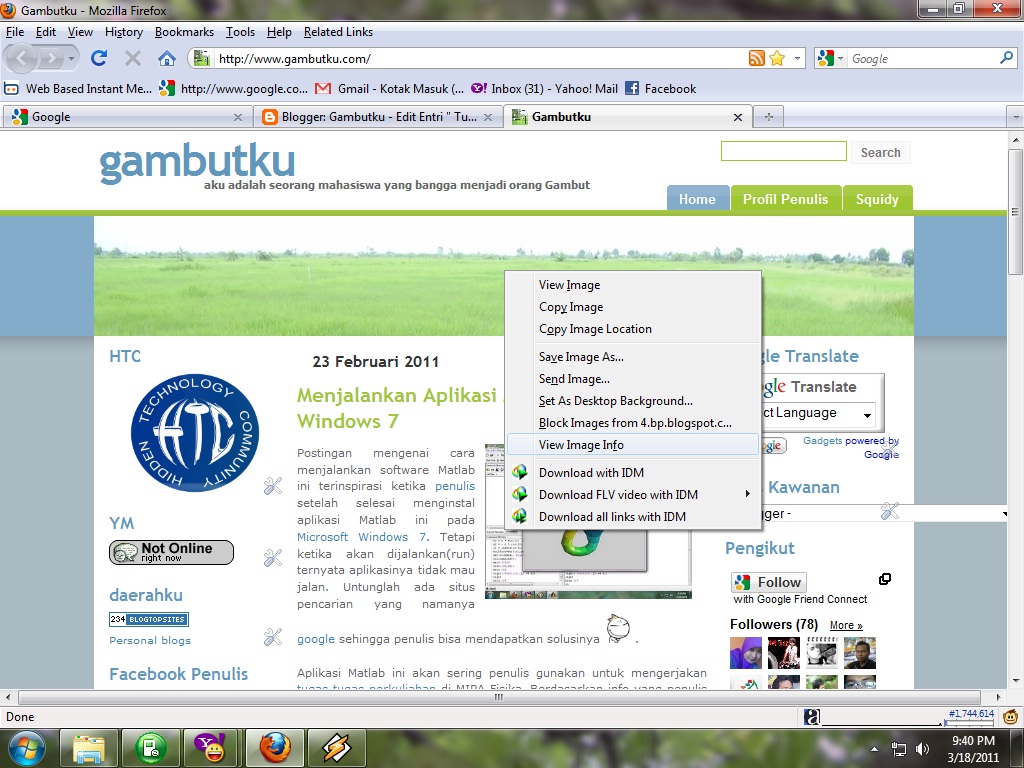Click the Follow button

pyautogui.click(x=769, y=582)
